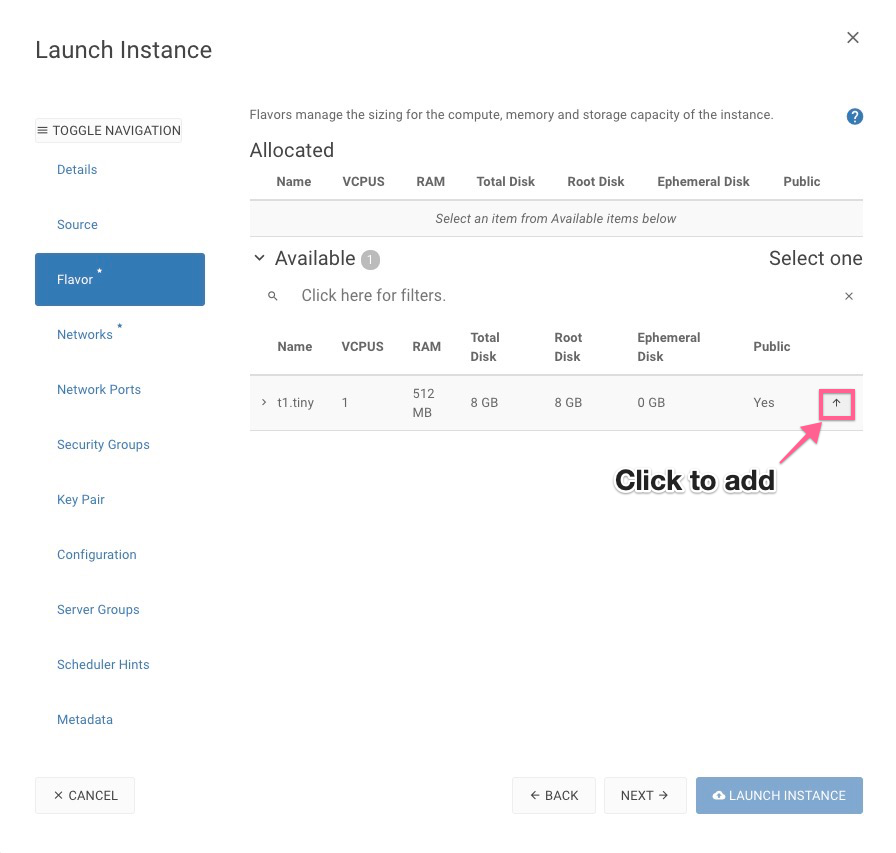Open the Source step

tap(77, 225)
